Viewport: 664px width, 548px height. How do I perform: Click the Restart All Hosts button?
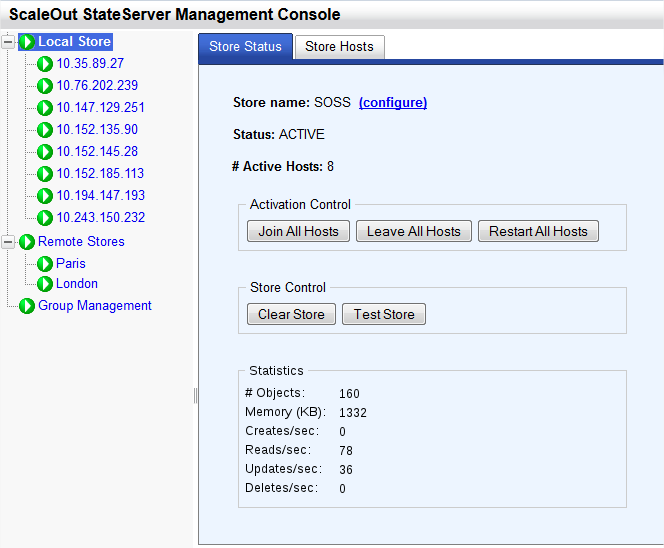click(x=538, y=231)
